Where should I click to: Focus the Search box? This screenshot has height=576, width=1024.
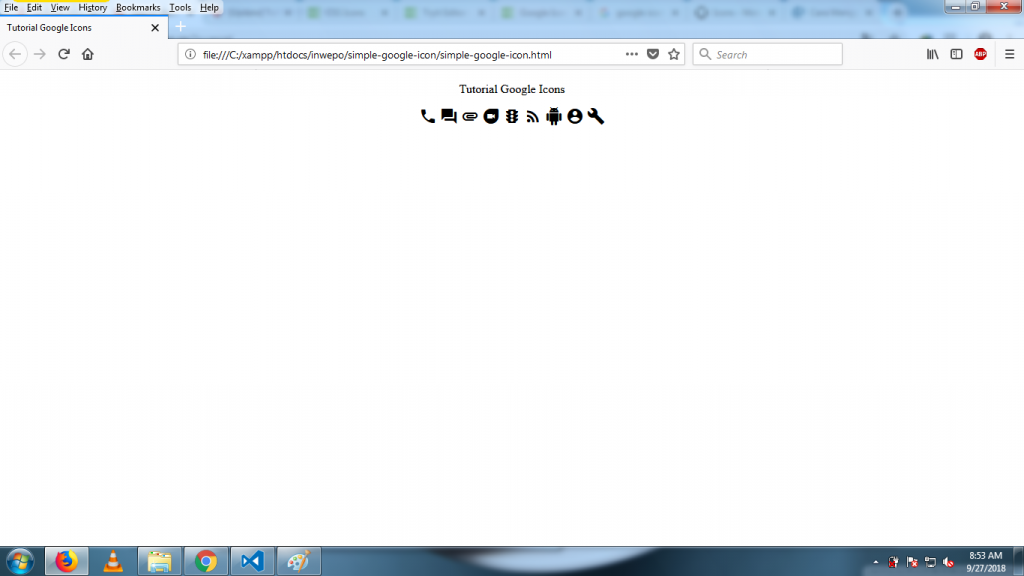point(767,54)
